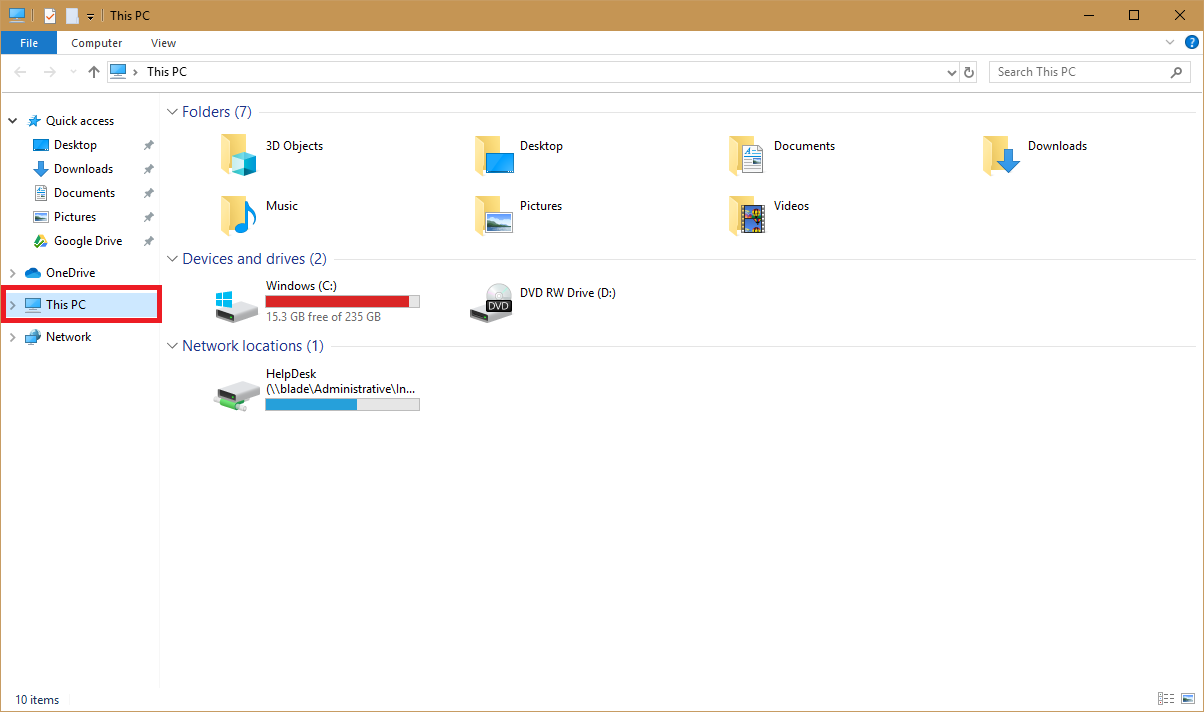Open the File menu

[29, 43]
